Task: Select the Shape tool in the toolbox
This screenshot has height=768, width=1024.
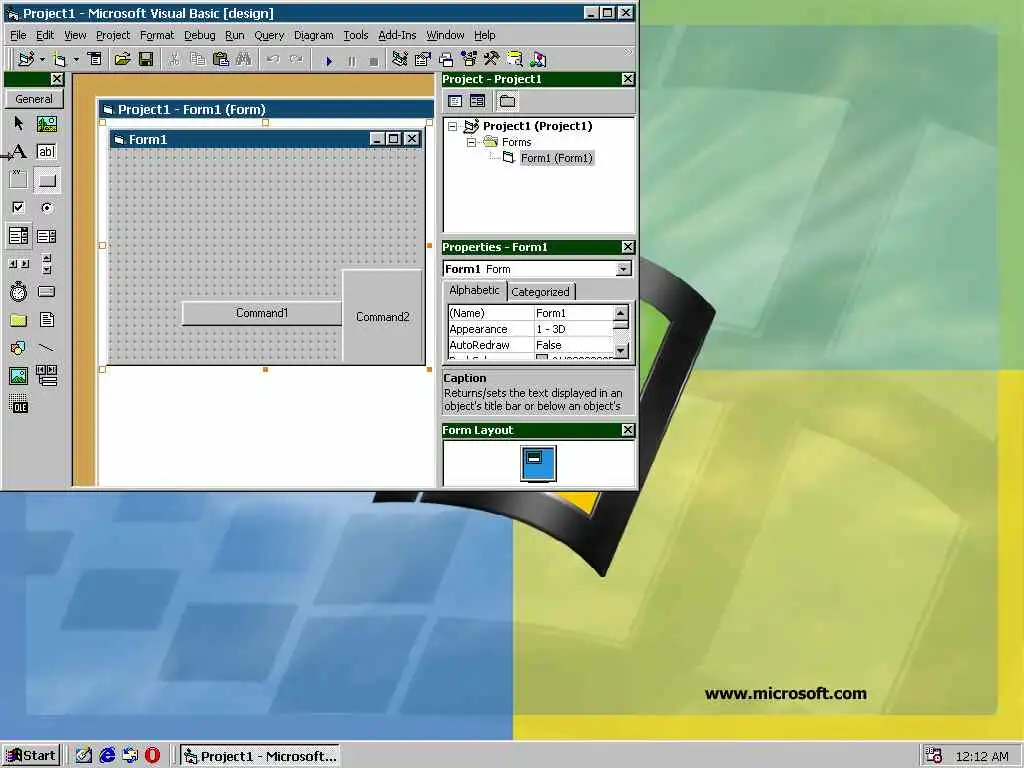Action: [x=18, y=347]
